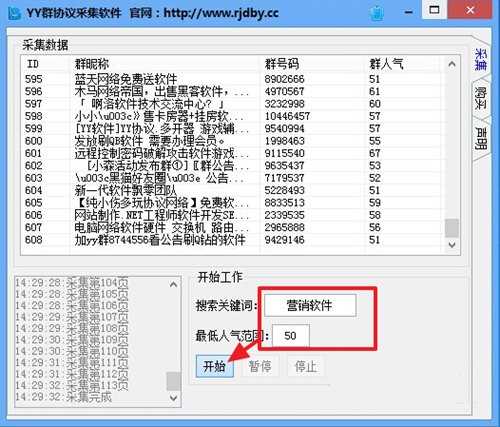Select row 603 黑猫好友圈

click(x=232, y=178)
